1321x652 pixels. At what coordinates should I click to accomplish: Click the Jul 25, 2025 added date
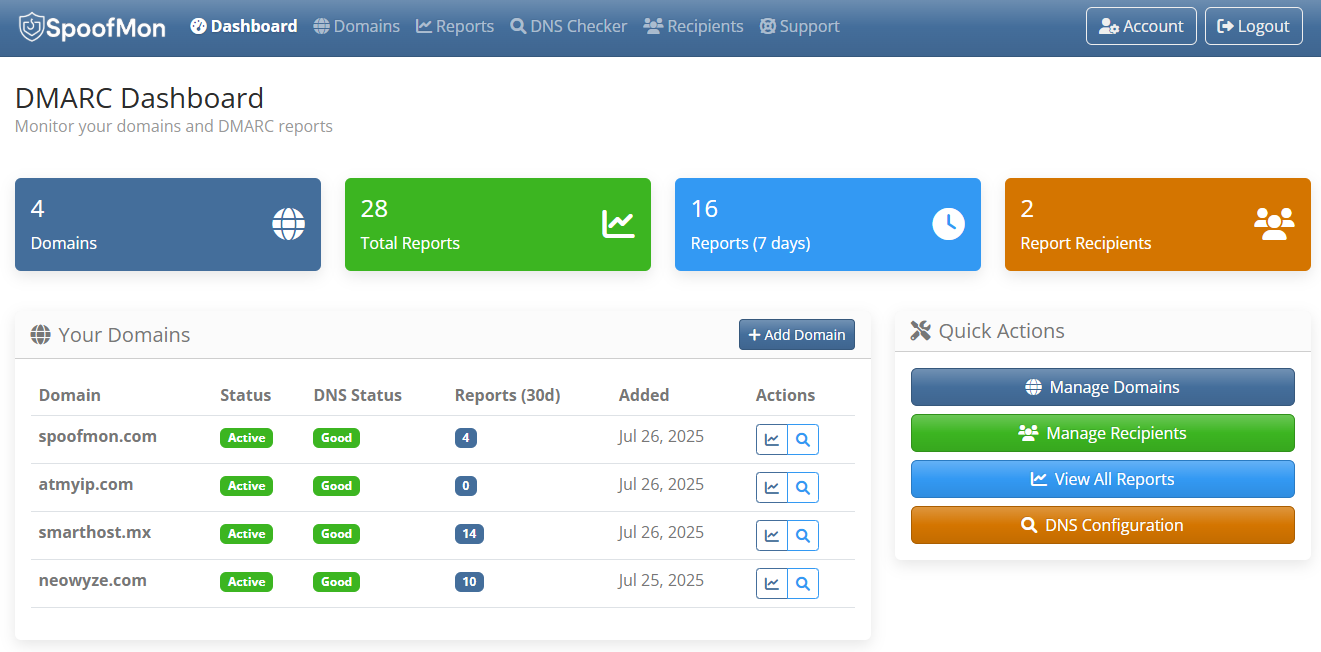(661, 580)
